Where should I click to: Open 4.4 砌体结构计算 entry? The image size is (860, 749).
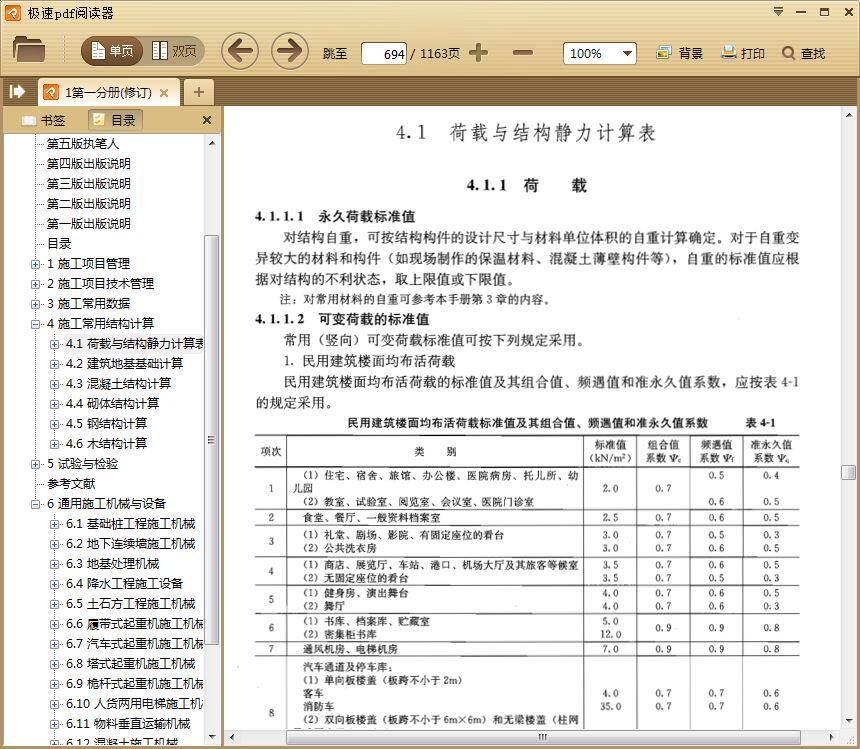(112, 404)
